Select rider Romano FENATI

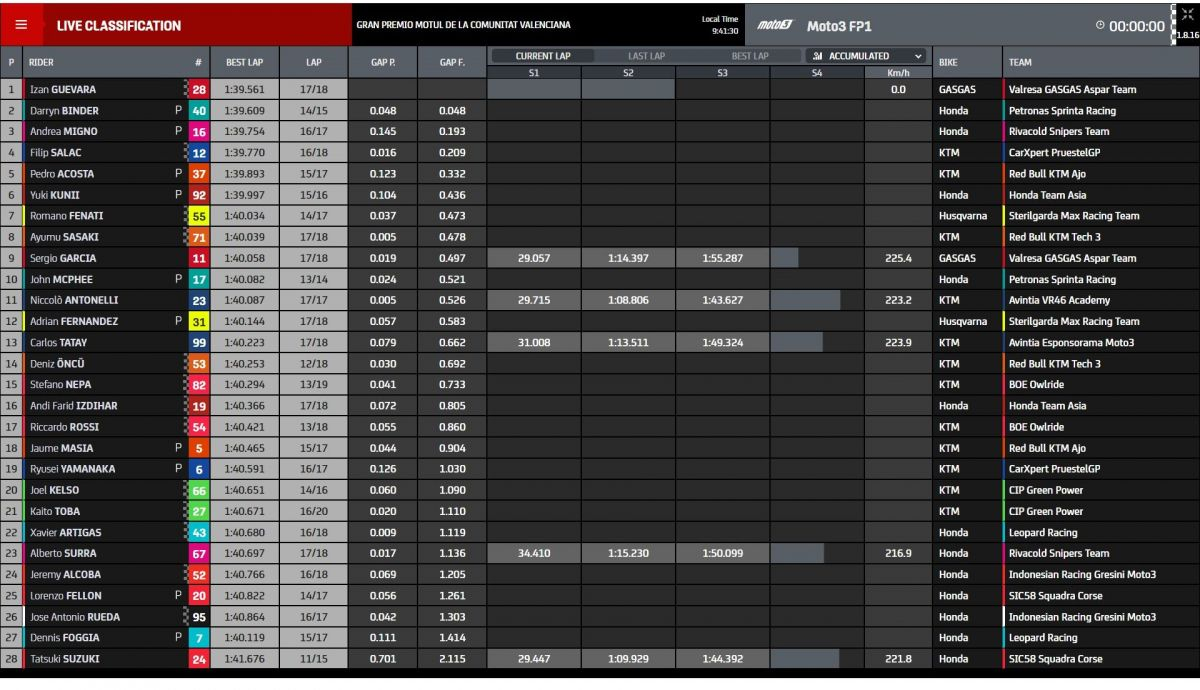pyautogui.click(x=66, y=216)
